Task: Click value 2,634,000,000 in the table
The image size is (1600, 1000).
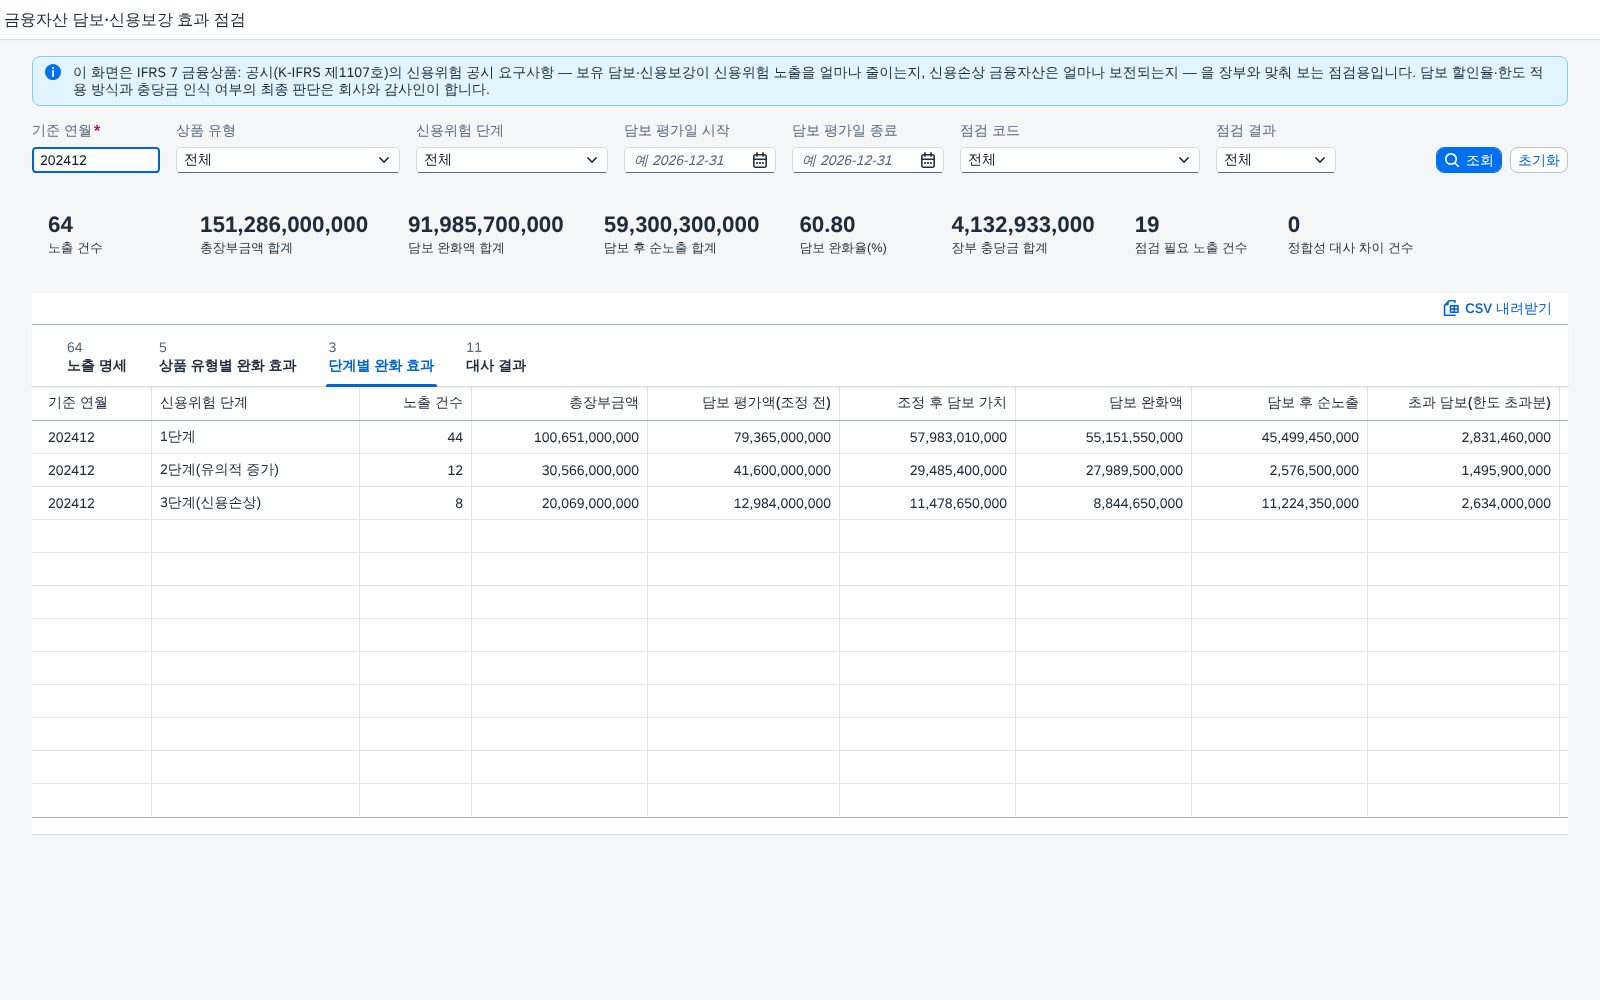Action: (1506, 503)
